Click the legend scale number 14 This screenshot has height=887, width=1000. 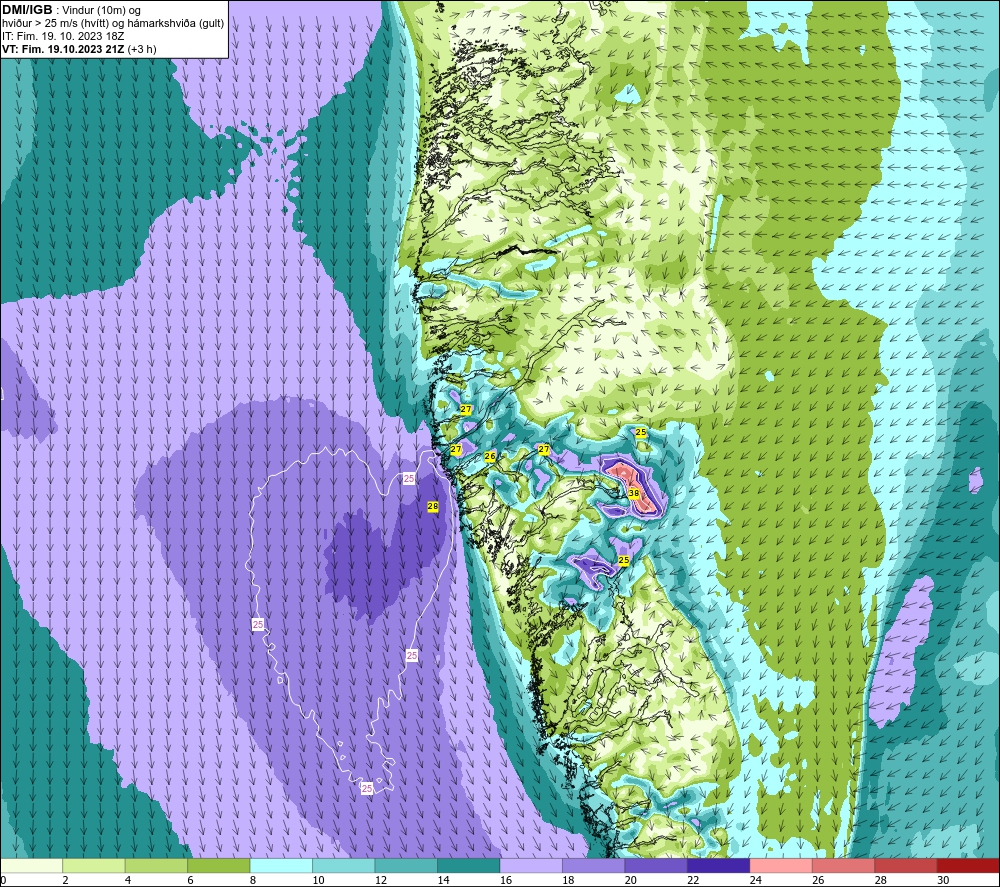pyautogui.click(x=443, y=880)
